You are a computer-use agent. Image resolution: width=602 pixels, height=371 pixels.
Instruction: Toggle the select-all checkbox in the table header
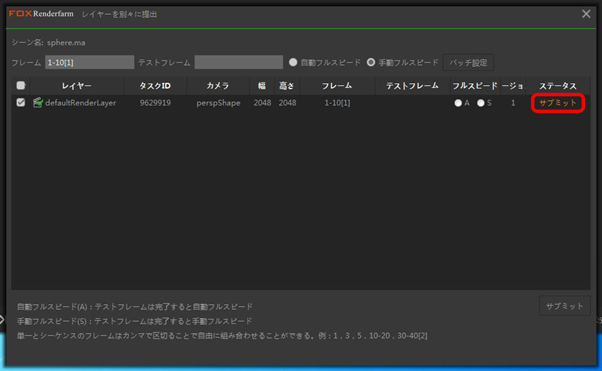21,85
